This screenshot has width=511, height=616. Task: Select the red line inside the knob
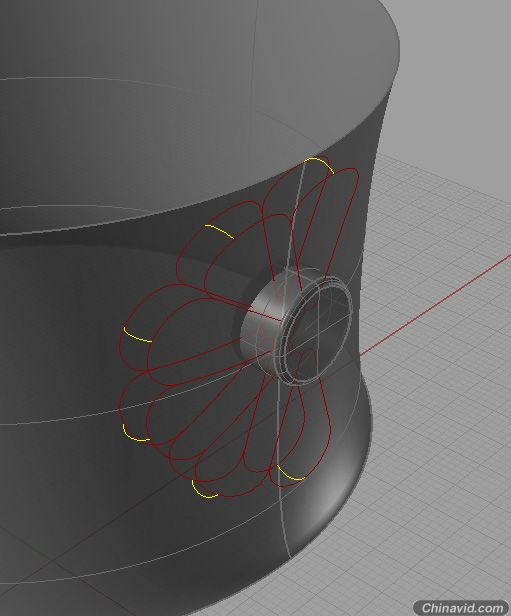pyautogui.click(x=262, y=315)
